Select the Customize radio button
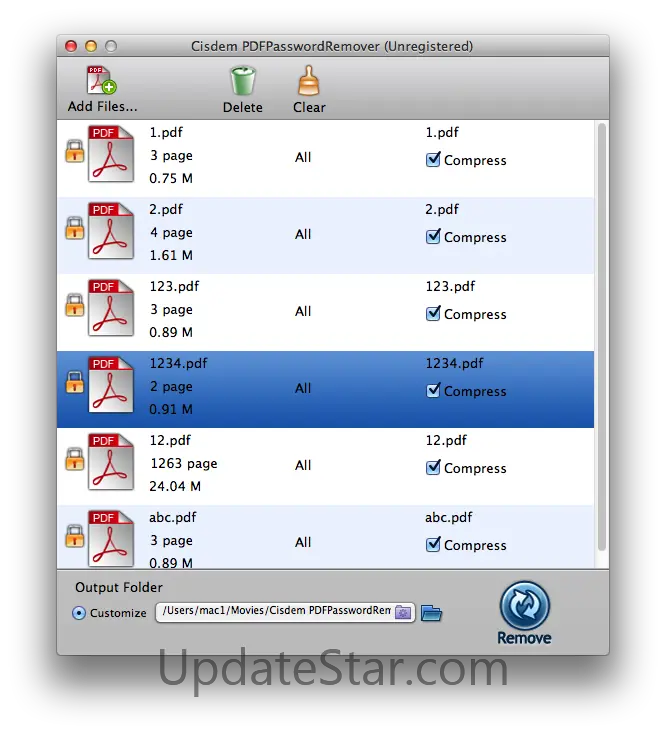This screenshot has height=734, width=666. (79, 613)
